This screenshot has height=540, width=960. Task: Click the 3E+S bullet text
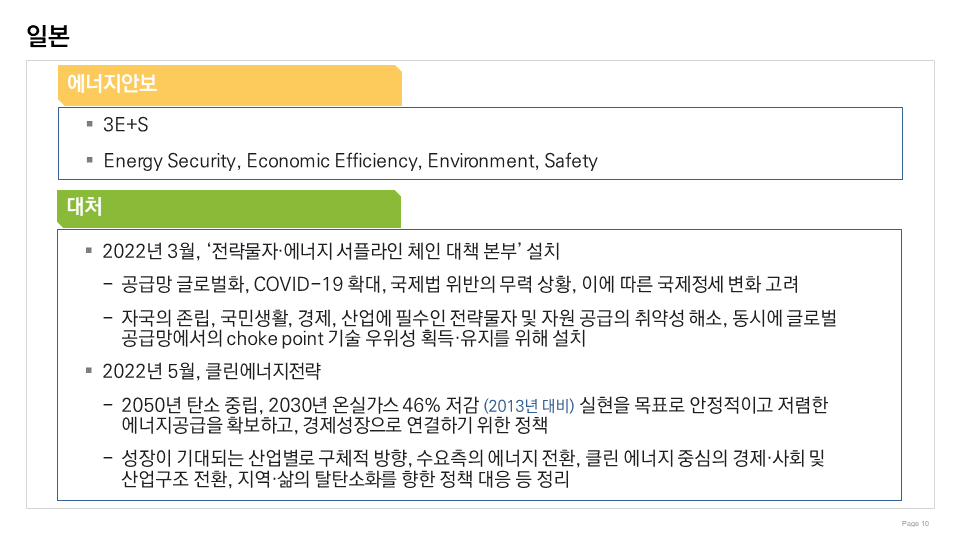click(x=126, y=125)
